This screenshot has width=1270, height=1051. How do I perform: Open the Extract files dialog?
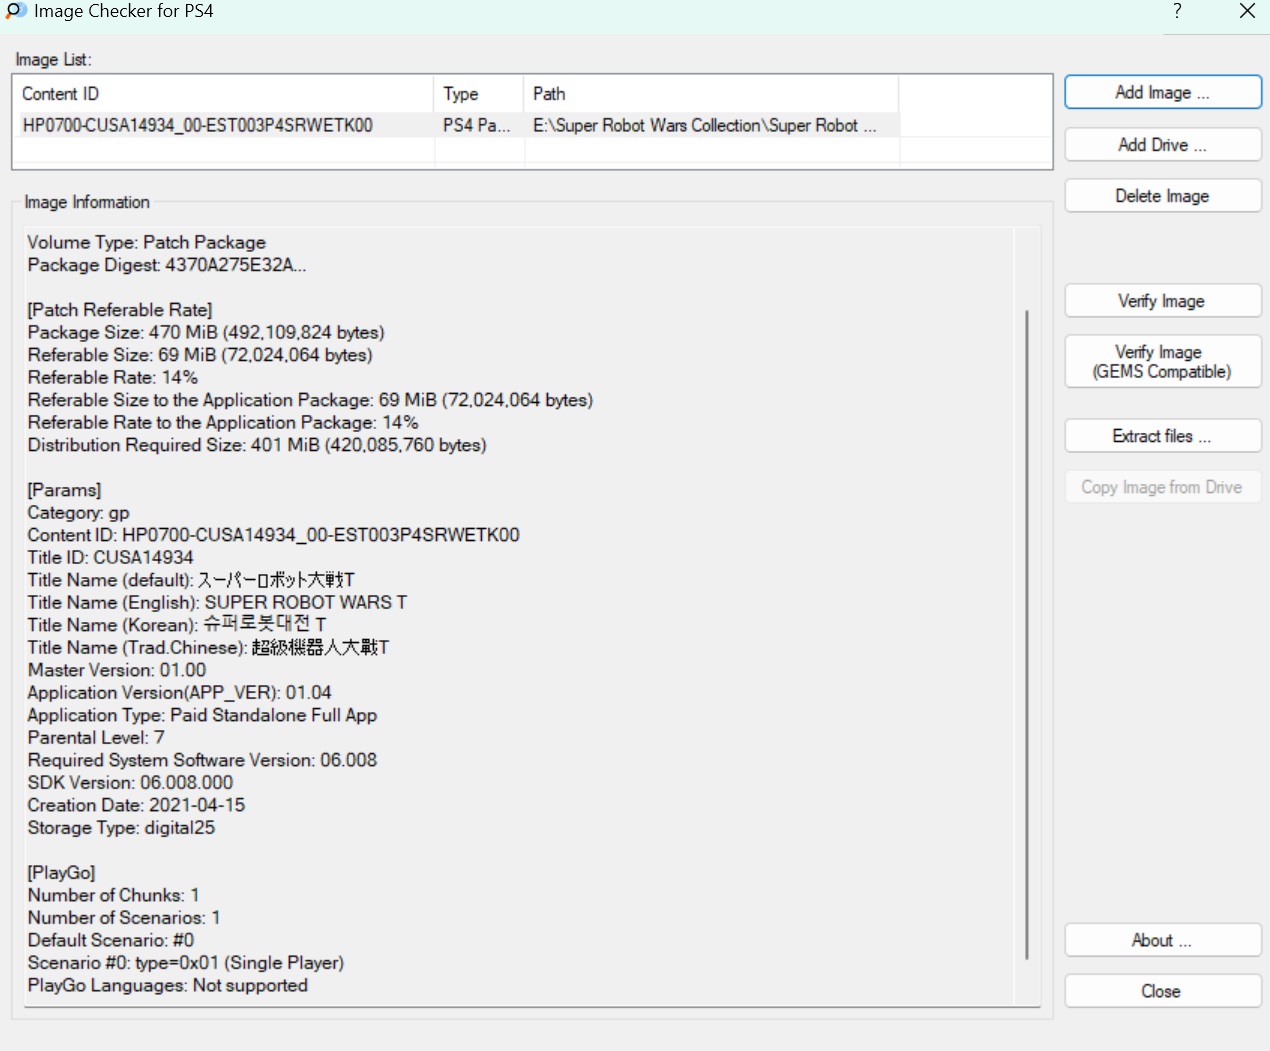tap(1162, 436)
